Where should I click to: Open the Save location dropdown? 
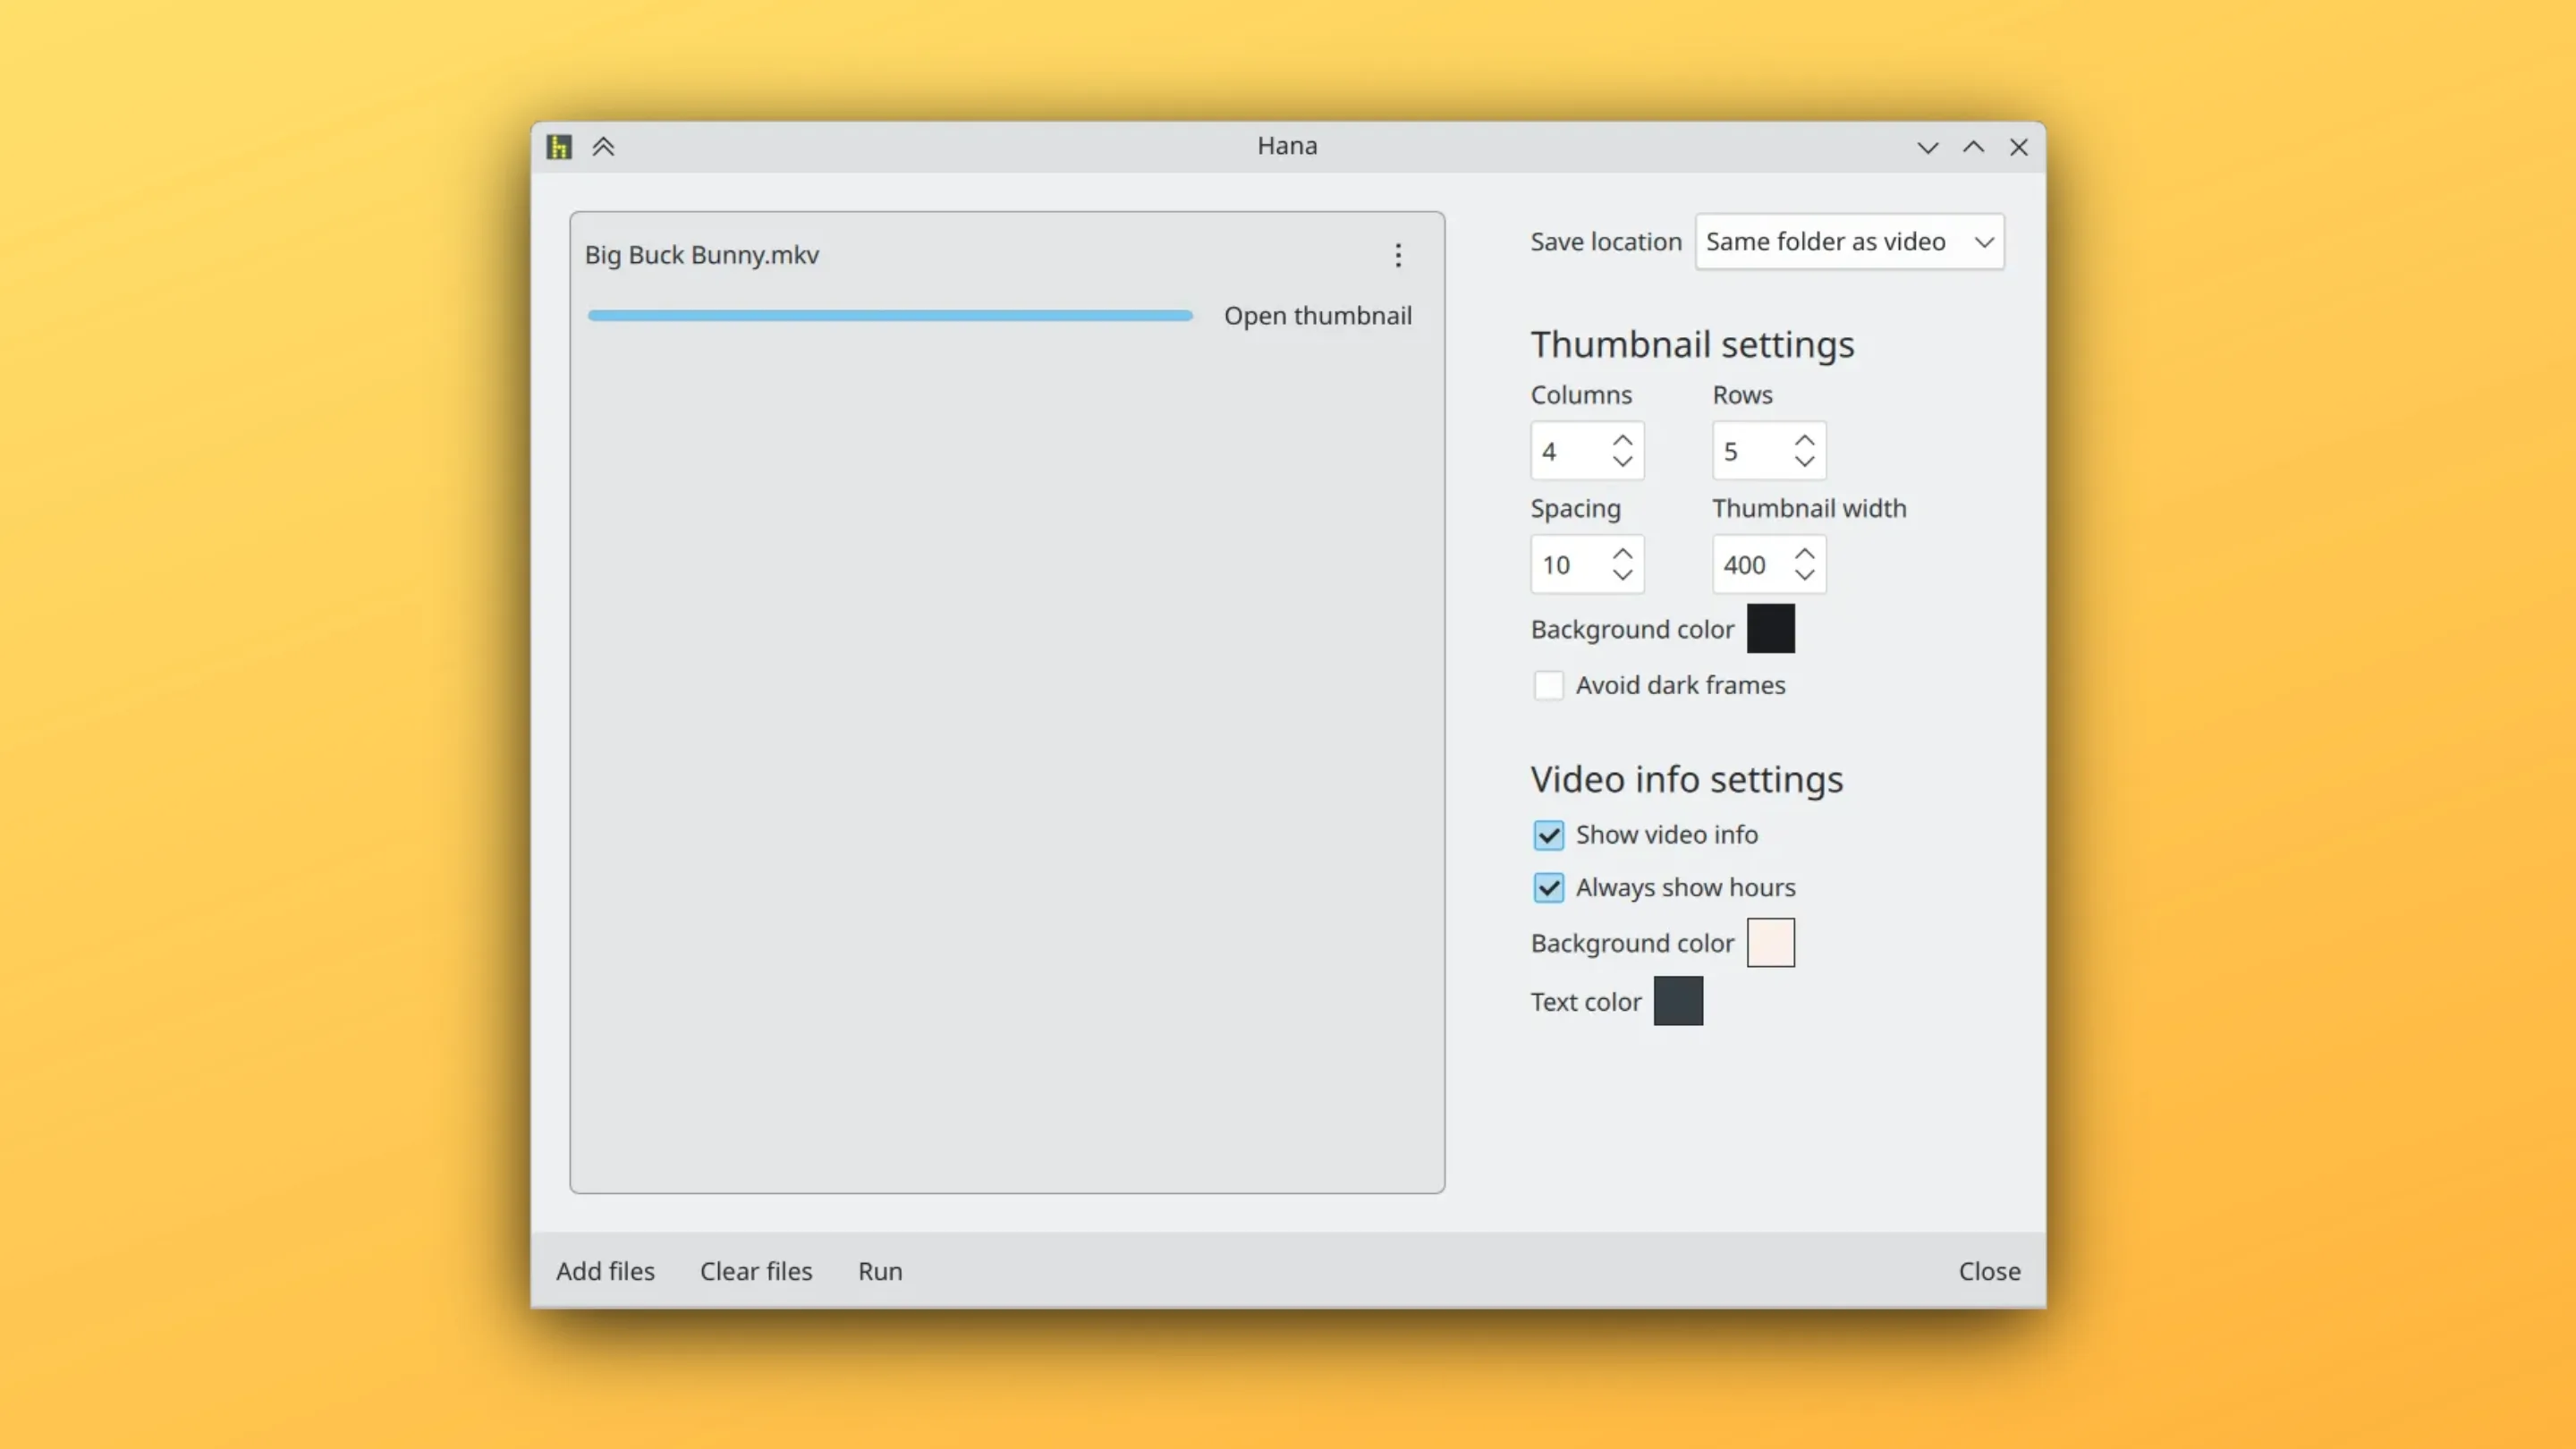[1849, 241]
